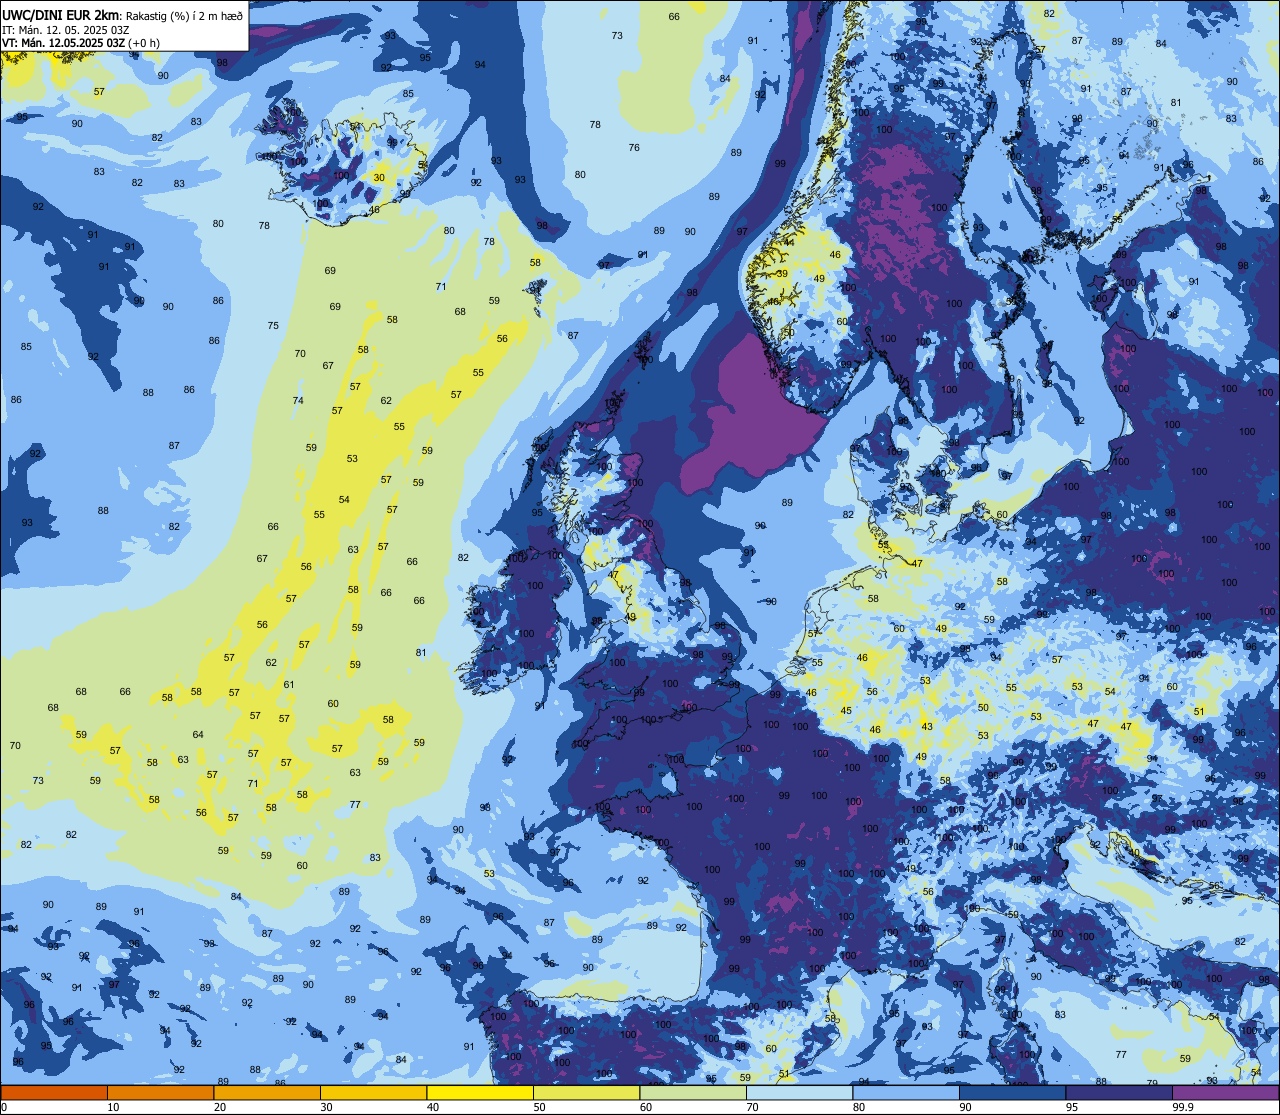Select the light green 60–70 legend swatch
Screen dimensions: 1280x1115
pos(693,1092)
